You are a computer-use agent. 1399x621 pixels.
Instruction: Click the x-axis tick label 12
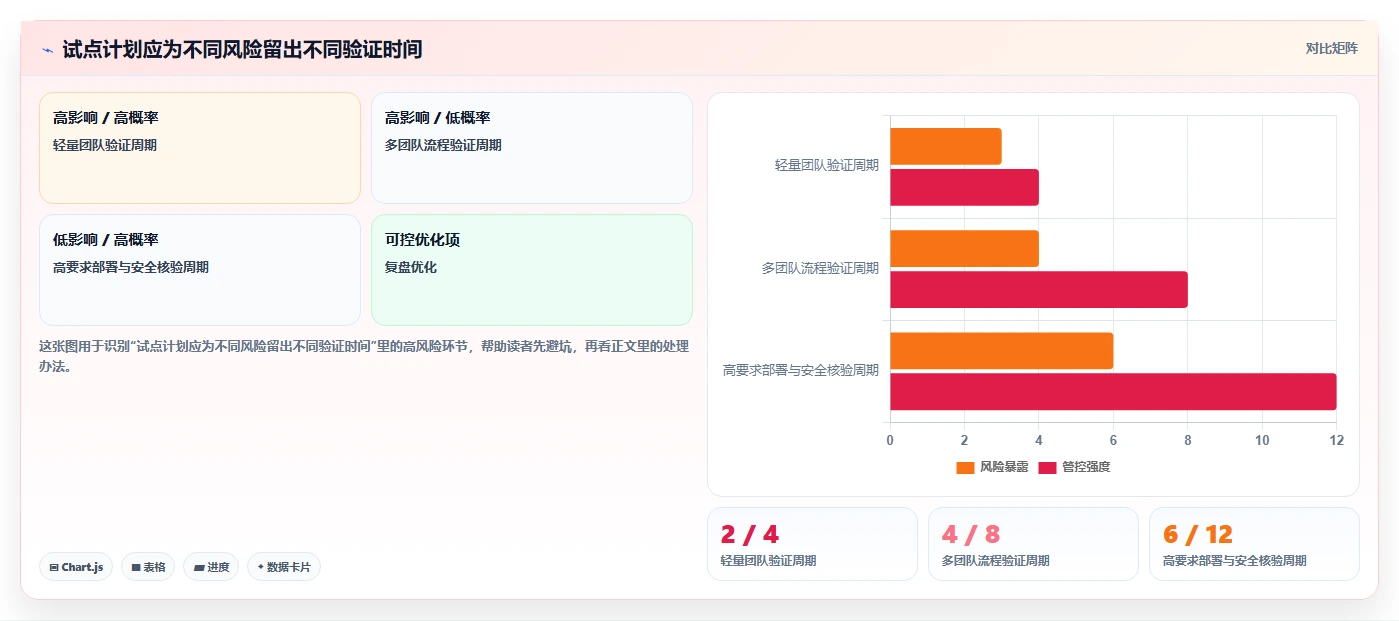[1336, 440]
